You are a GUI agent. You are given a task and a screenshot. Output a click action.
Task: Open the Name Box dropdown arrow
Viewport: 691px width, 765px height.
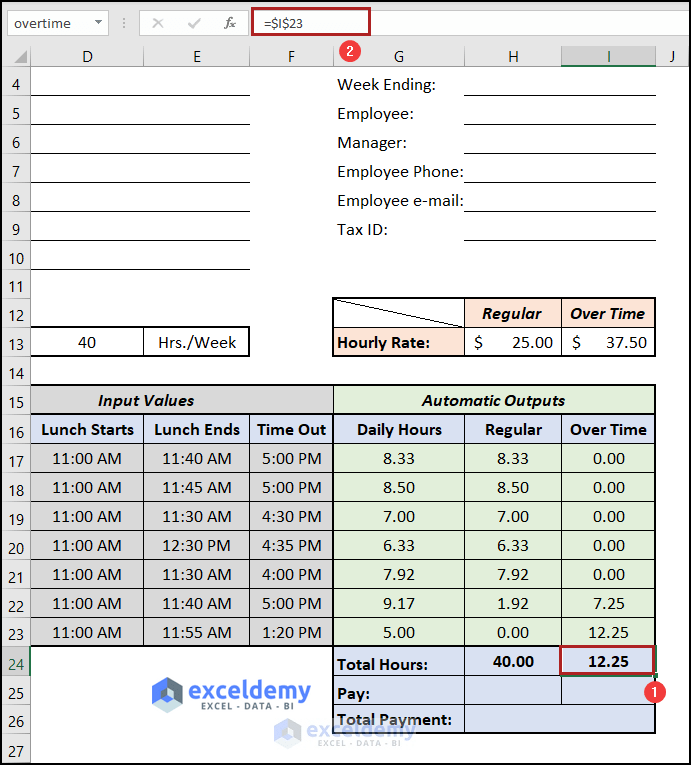(98, 22)
